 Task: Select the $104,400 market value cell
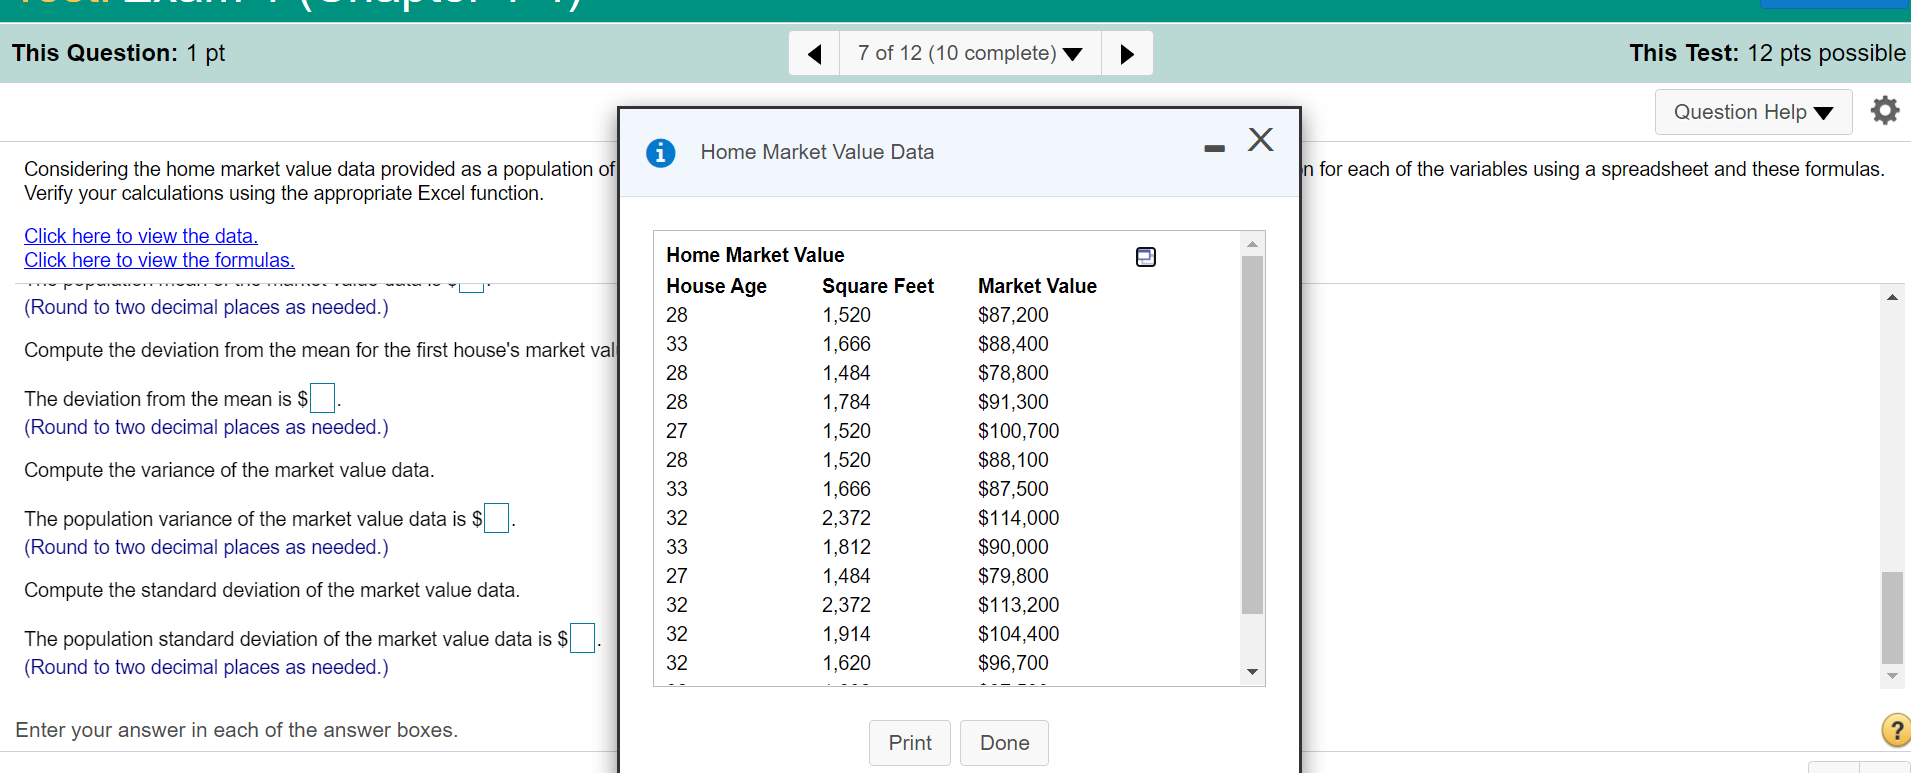(x=1018, y=634)
